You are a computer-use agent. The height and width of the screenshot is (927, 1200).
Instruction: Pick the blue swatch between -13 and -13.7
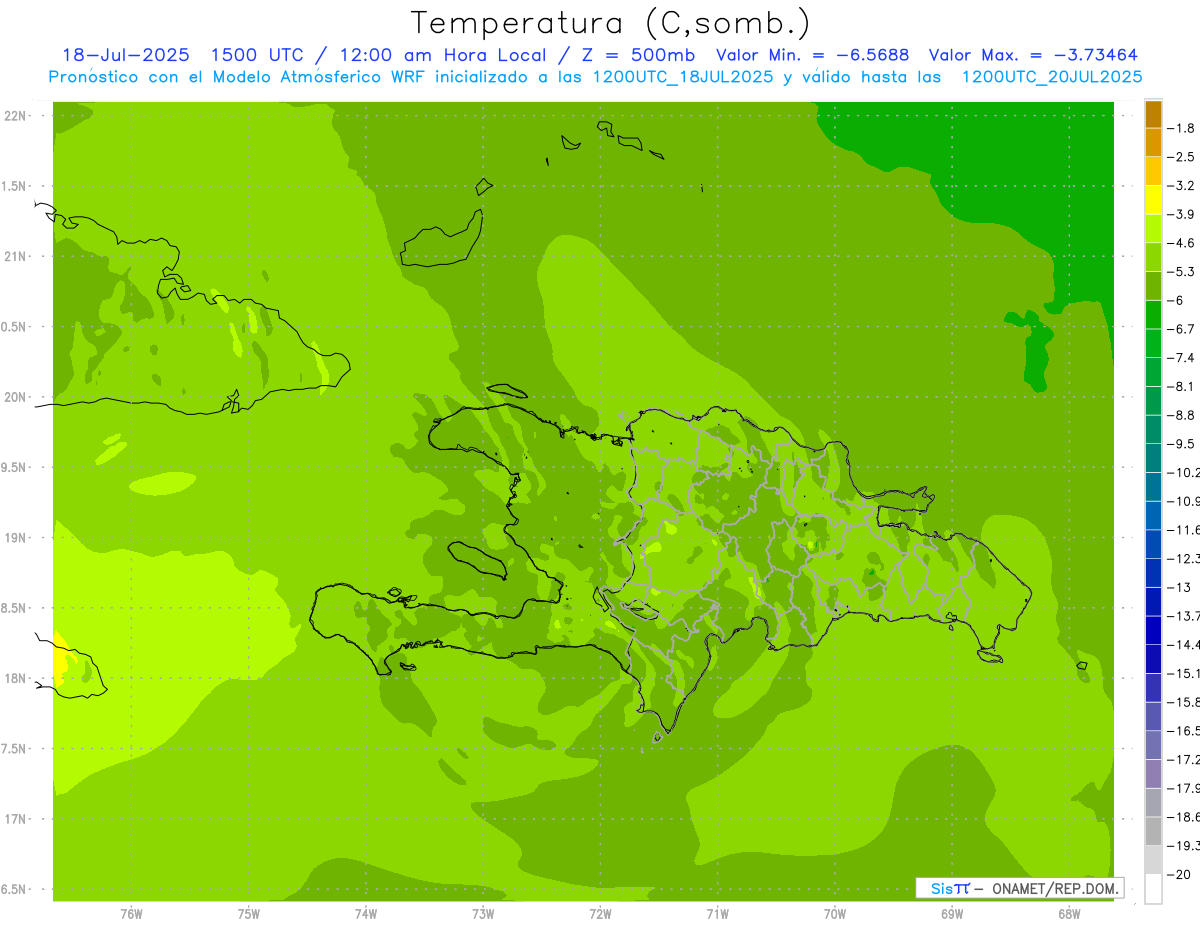pos(1153,601)
